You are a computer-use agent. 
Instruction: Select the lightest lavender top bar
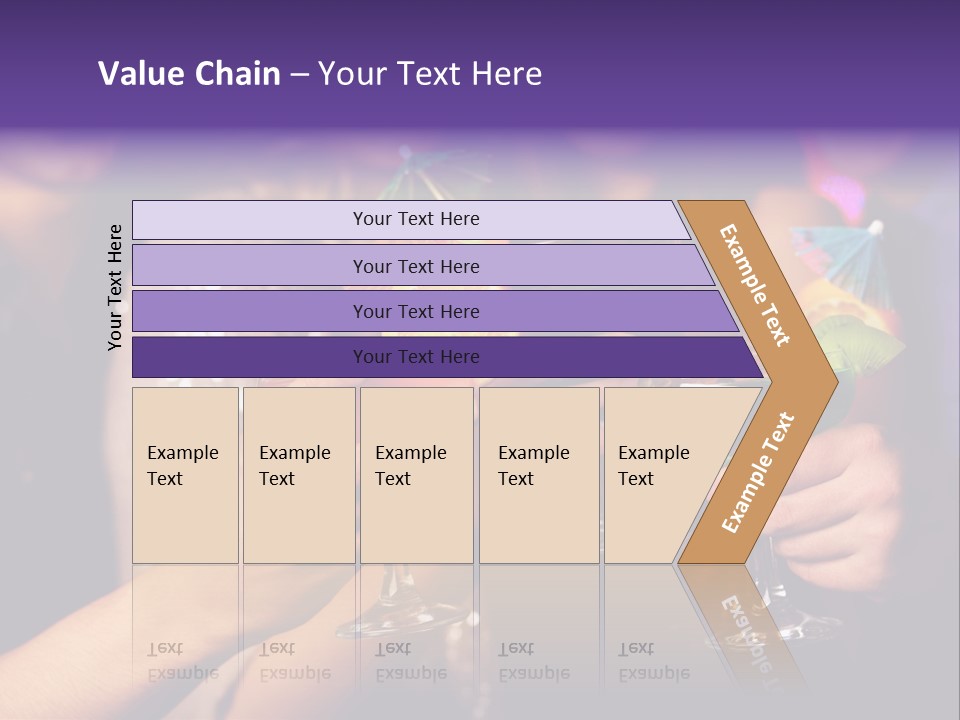pos(416,219)
